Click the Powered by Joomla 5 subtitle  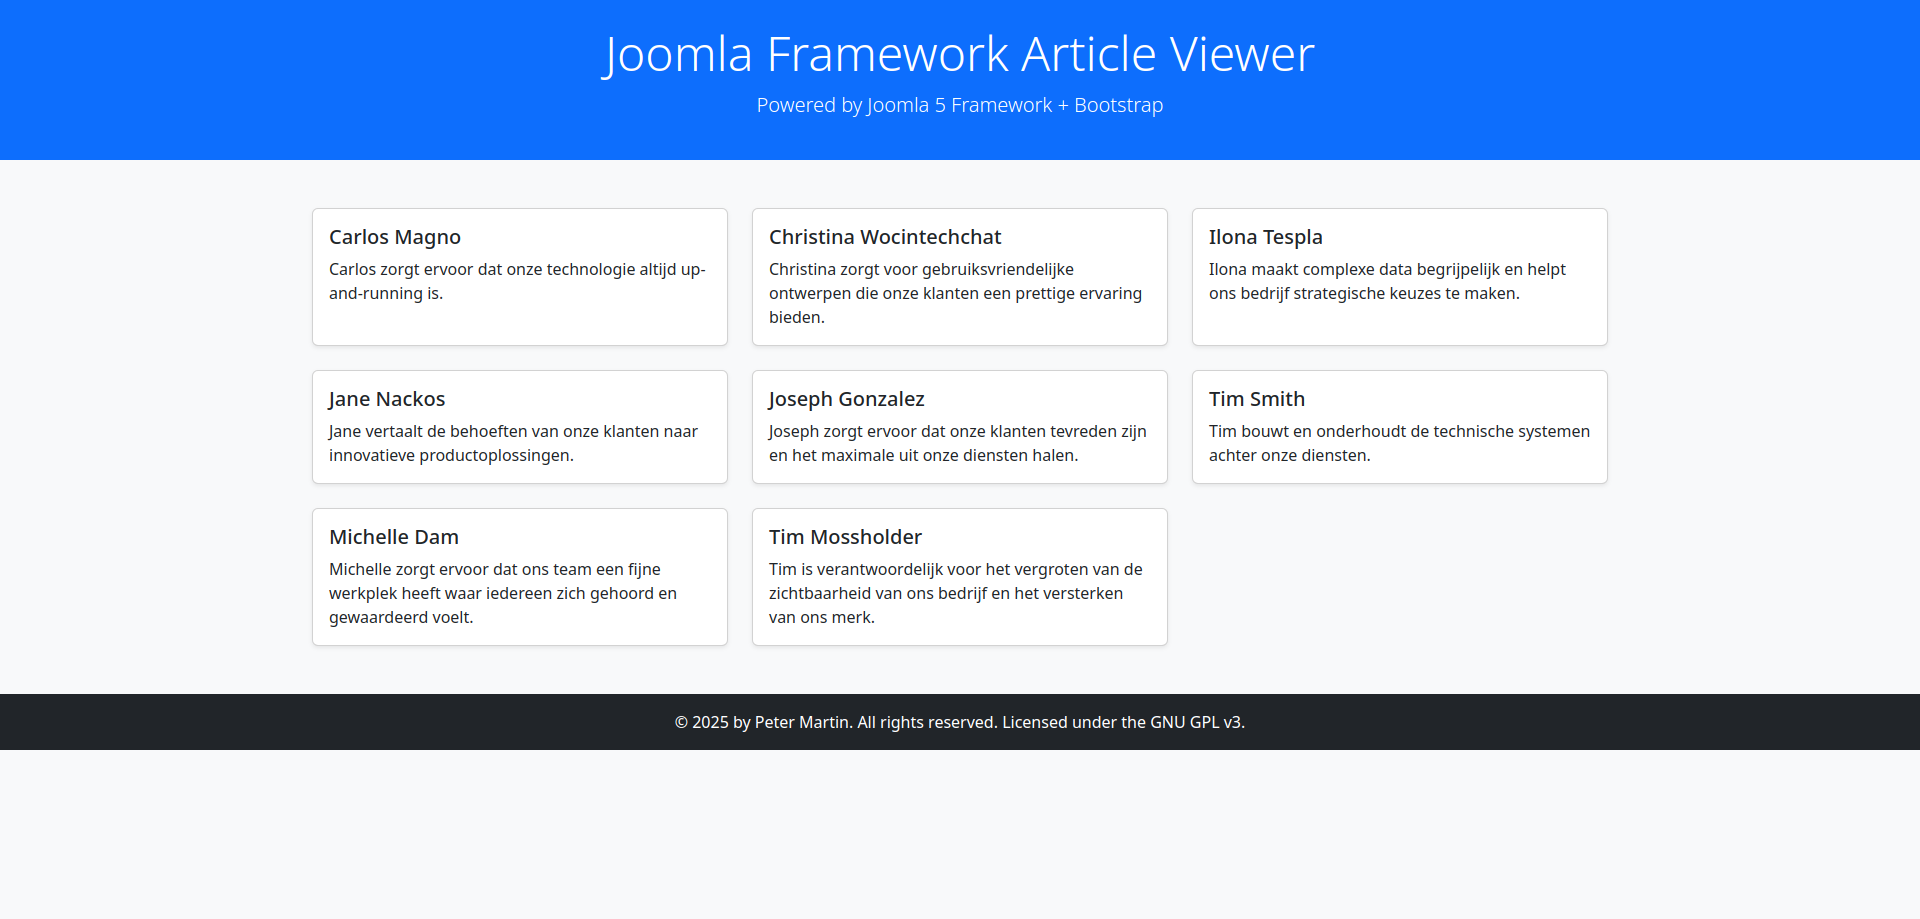click(x=959, y=105)
